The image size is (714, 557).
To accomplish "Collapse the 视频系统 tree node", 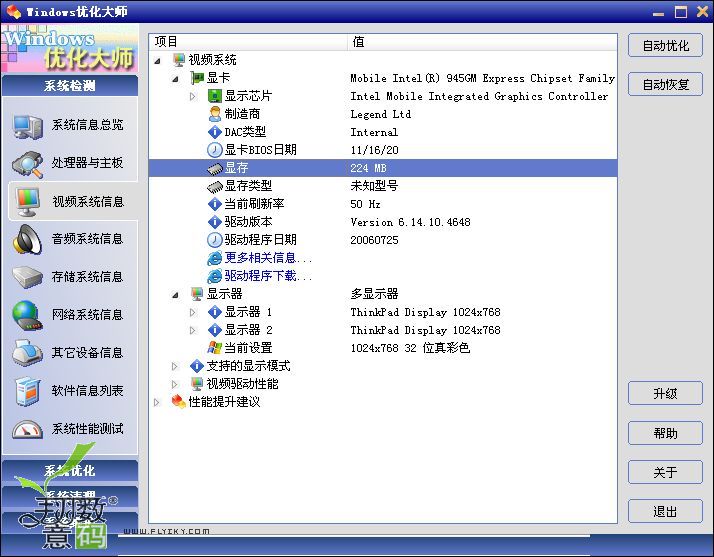I will coord(158,61).
